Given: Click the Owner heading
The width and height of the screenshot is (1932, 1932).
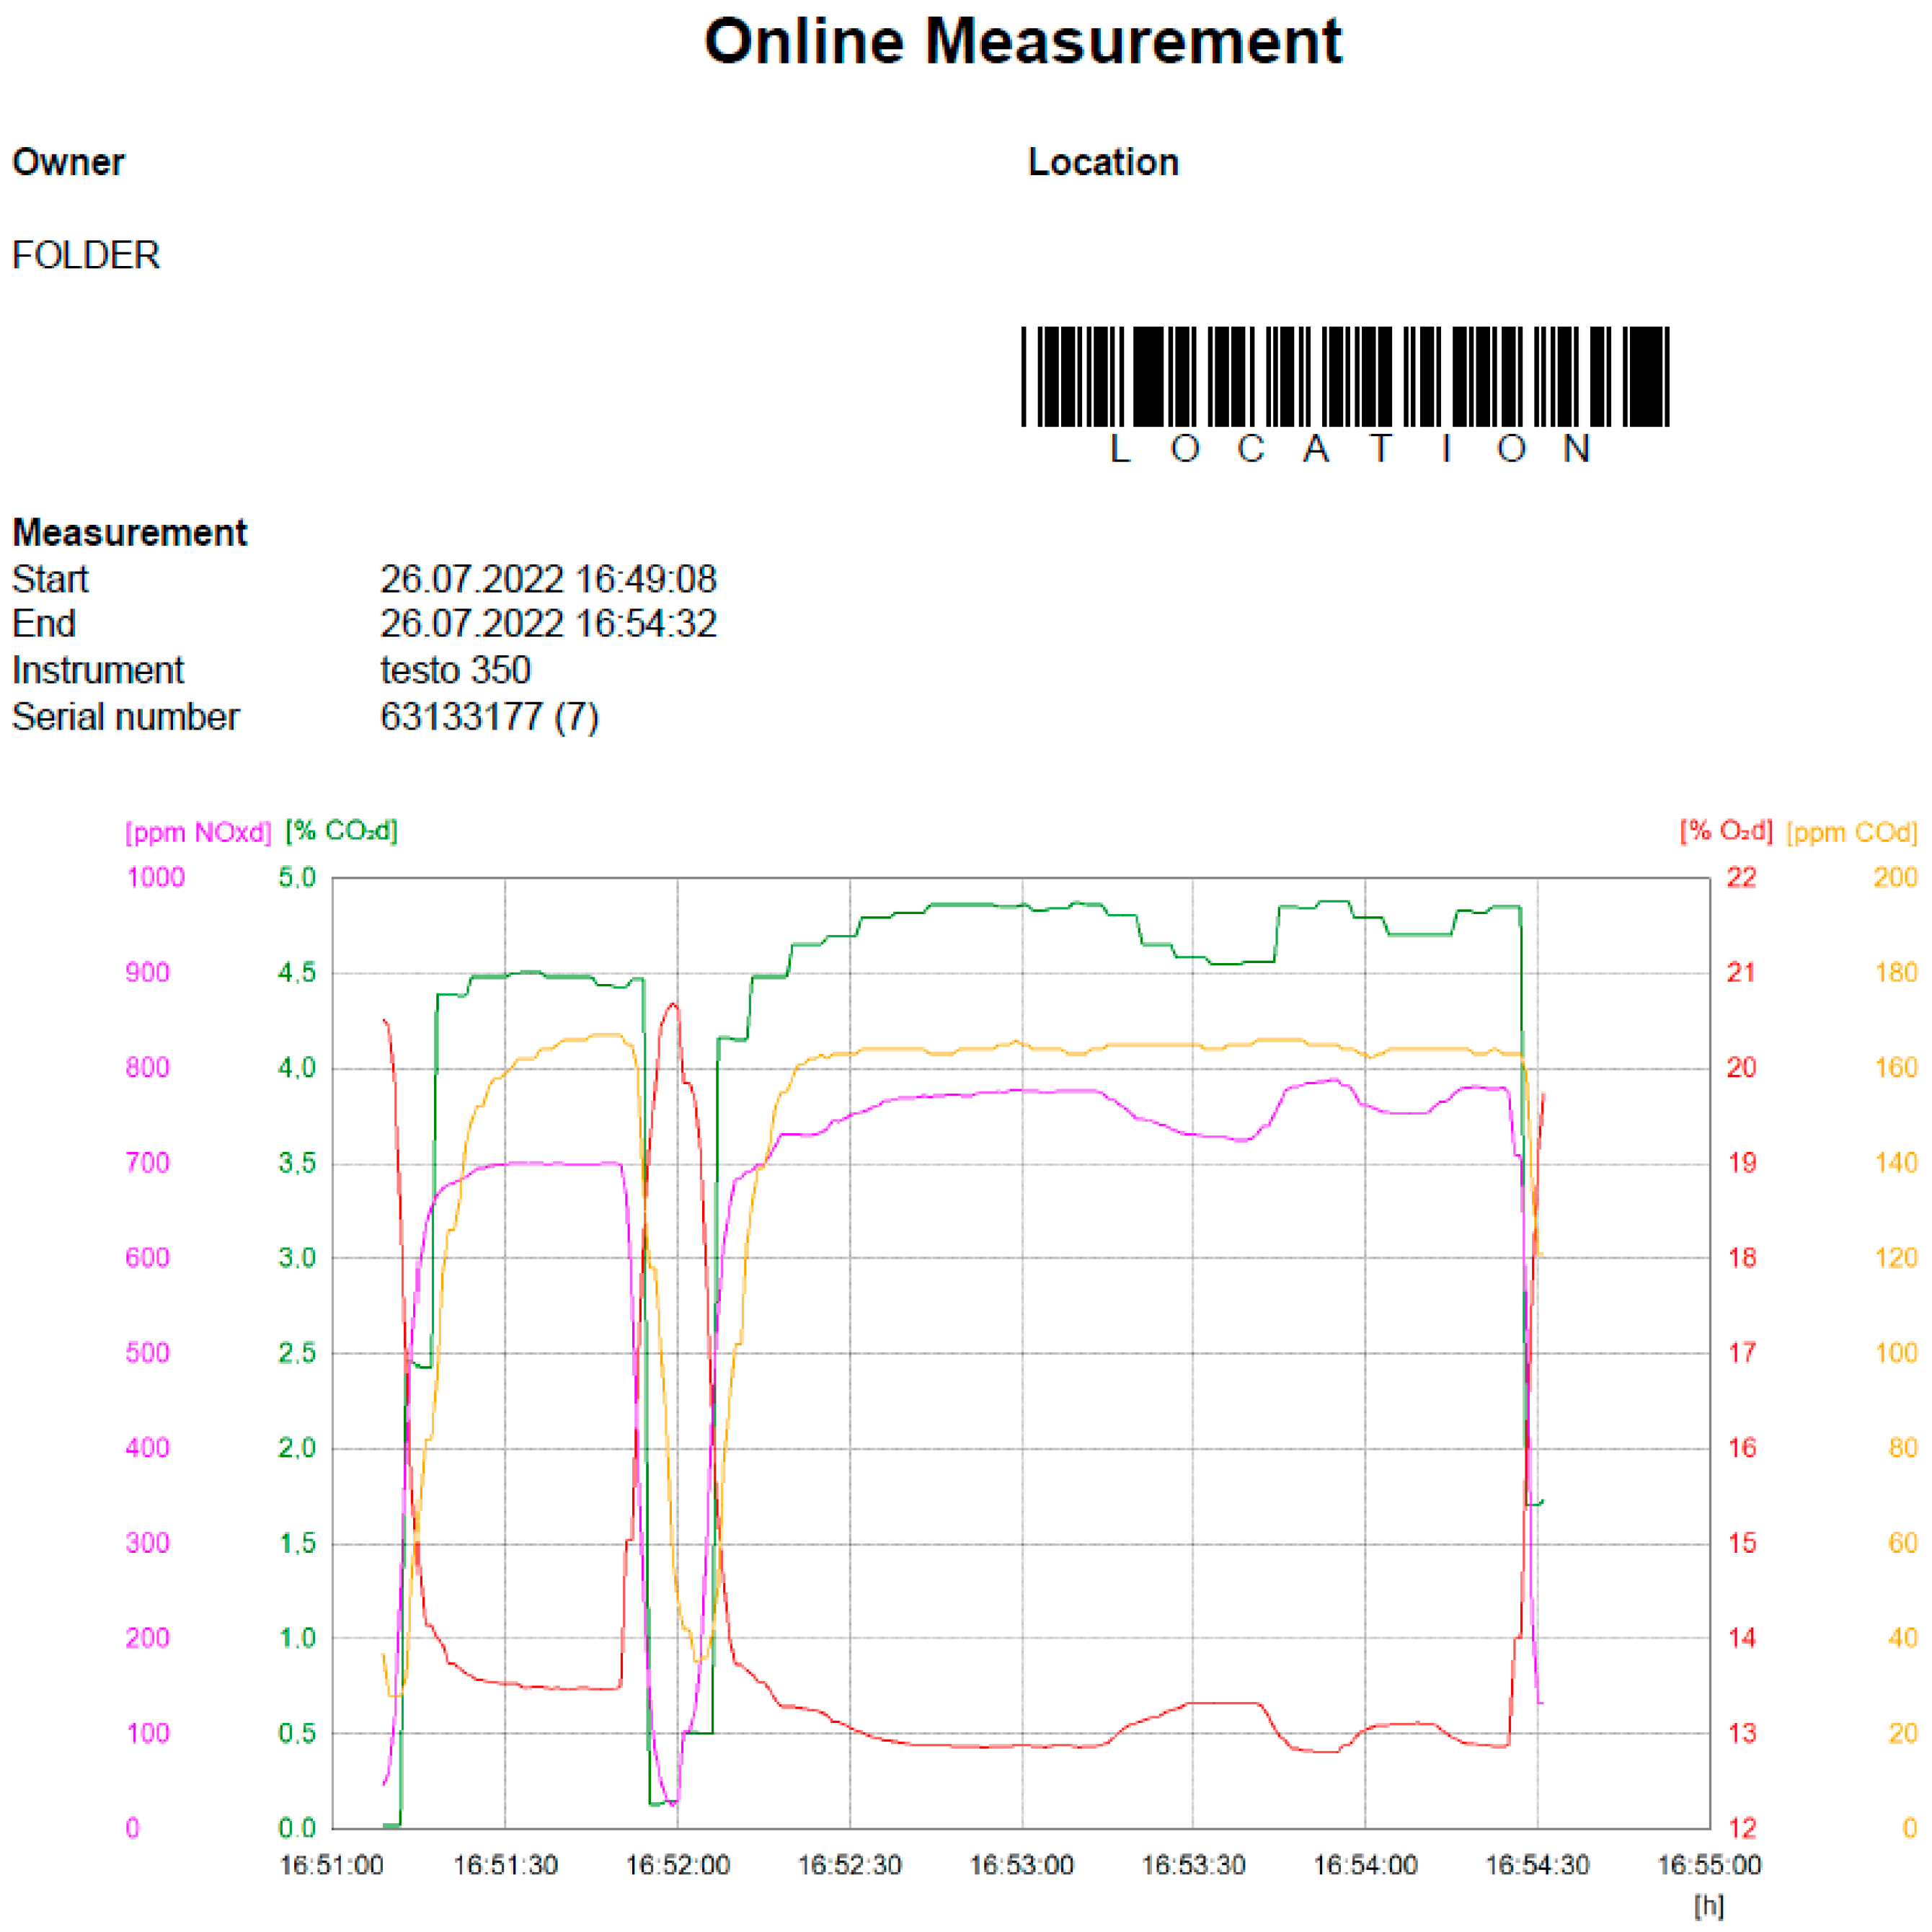Looking at the screenshot, I should pos(68,162).
